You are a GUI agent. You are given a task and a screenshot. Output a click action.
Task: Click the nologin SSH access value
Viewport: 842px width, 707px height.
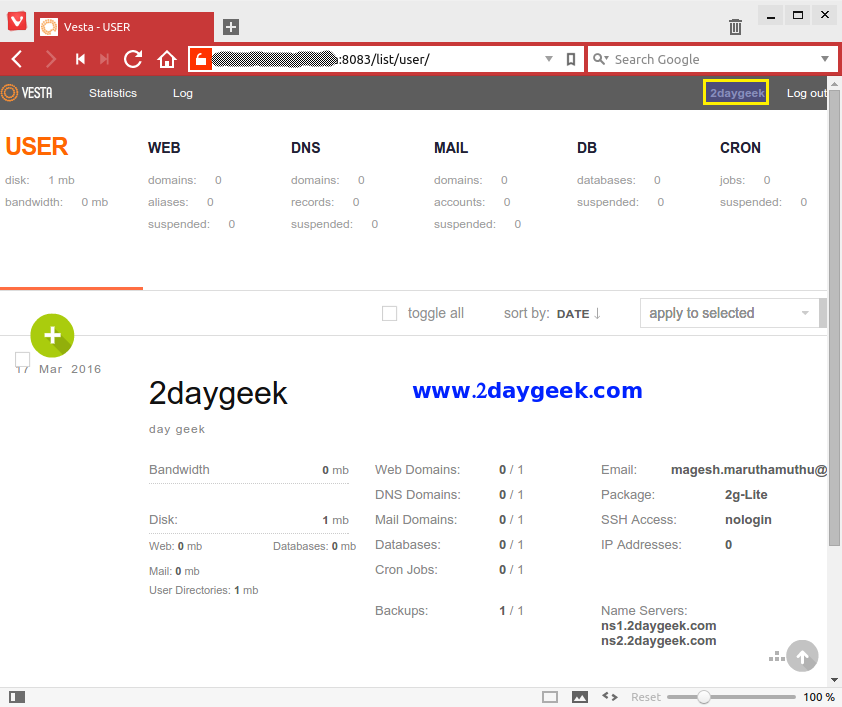[748, 520]
